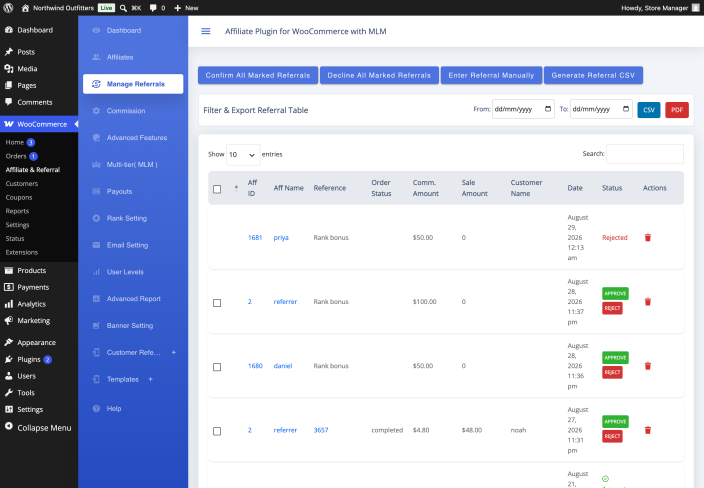Open the Products menu in WordPress sidebar
The width and height of the screenshot is (704, 488).
[x=31, y=270]
